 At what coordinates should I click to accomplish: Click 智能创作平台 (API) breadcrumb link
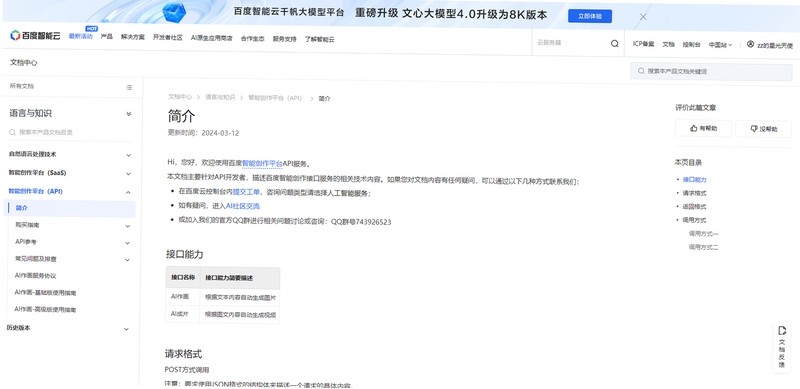click(x=275, y=98)
